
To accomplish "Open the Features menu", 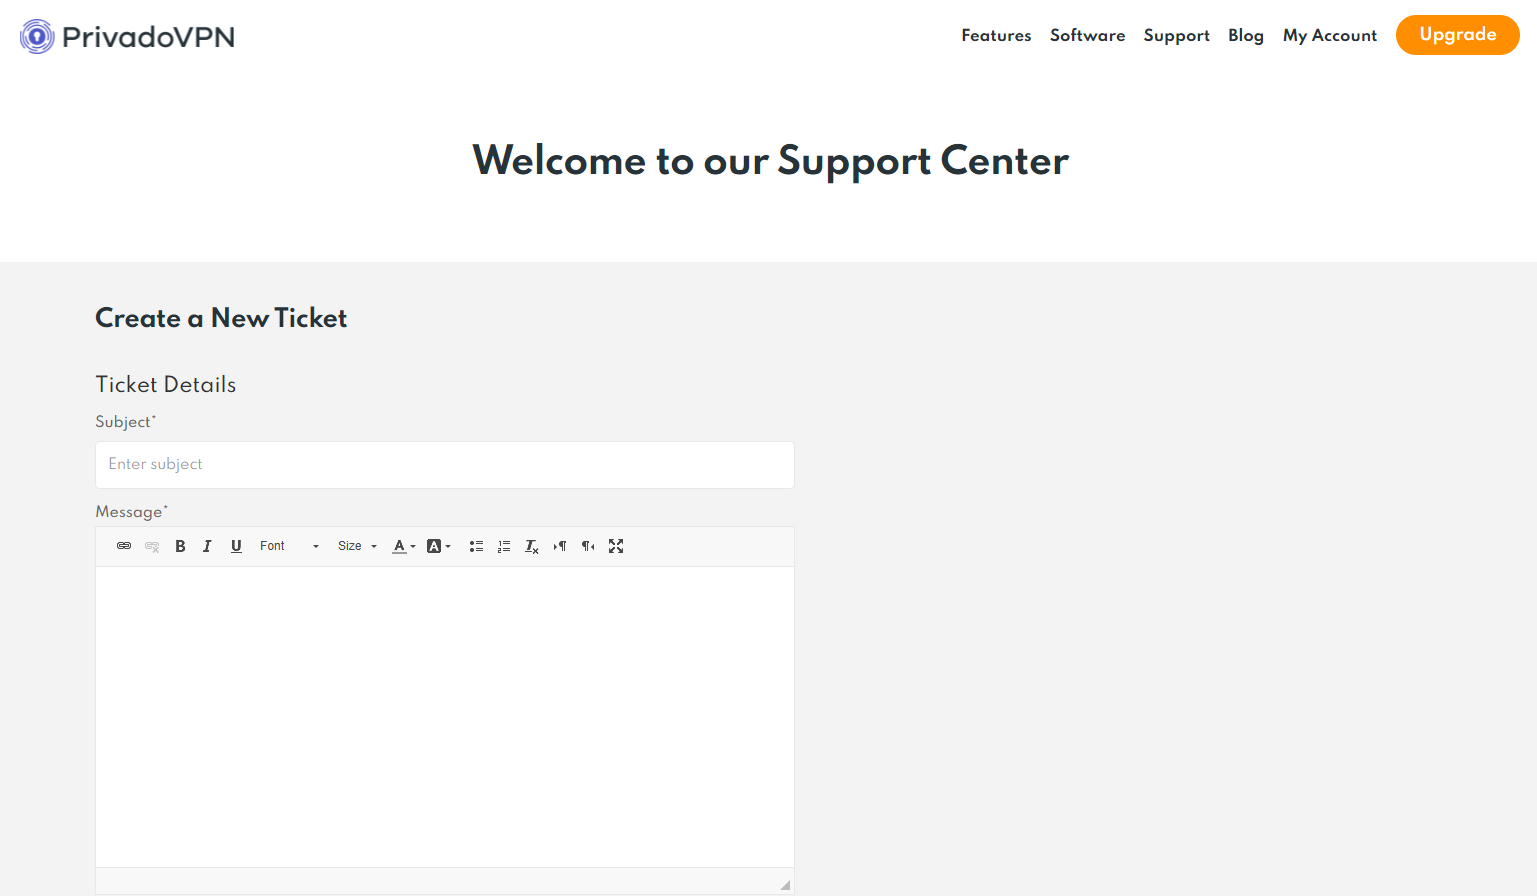I will tap(996, 36).
